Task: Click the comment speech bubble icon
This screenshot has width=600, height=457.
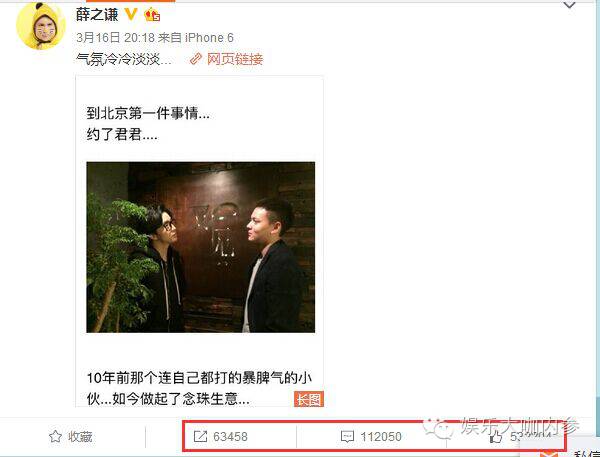Action: pos(347,437)
